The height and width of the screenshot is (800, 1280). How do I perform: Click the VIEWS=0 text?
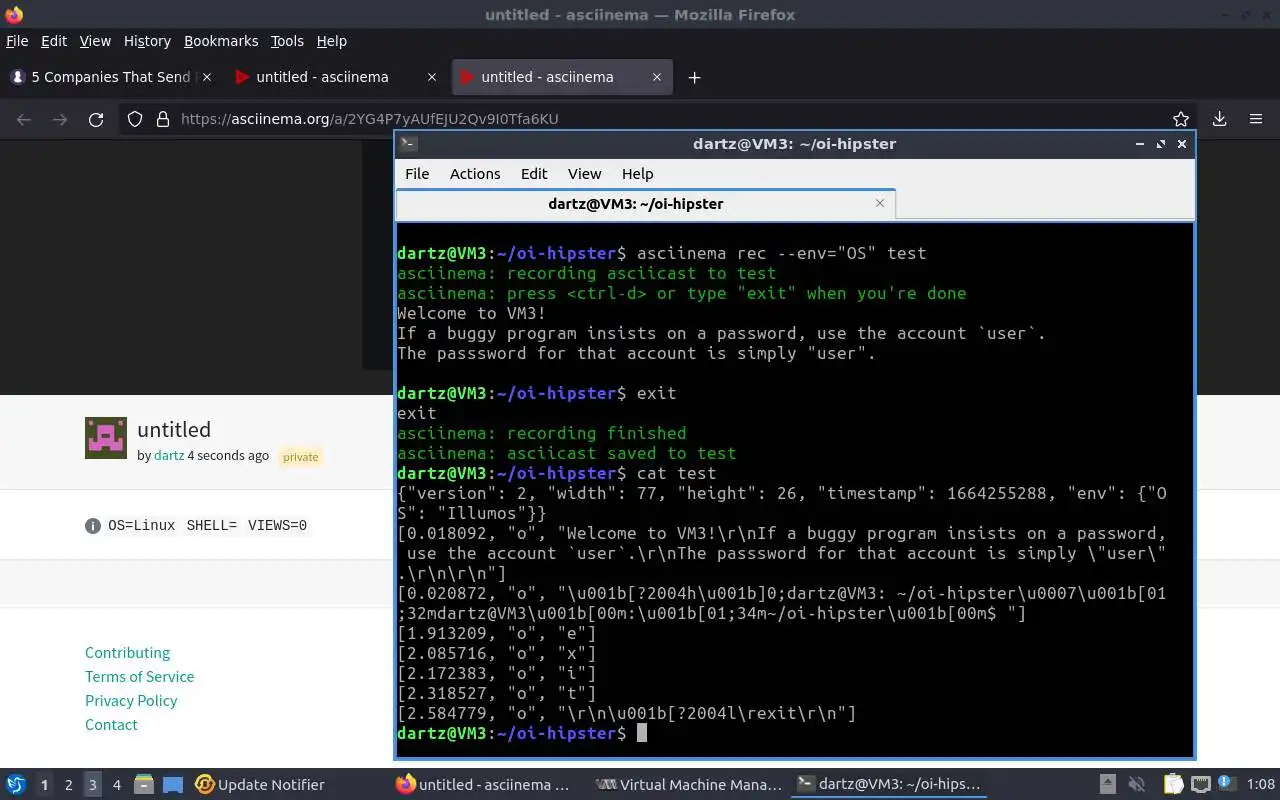pos(277,525)
